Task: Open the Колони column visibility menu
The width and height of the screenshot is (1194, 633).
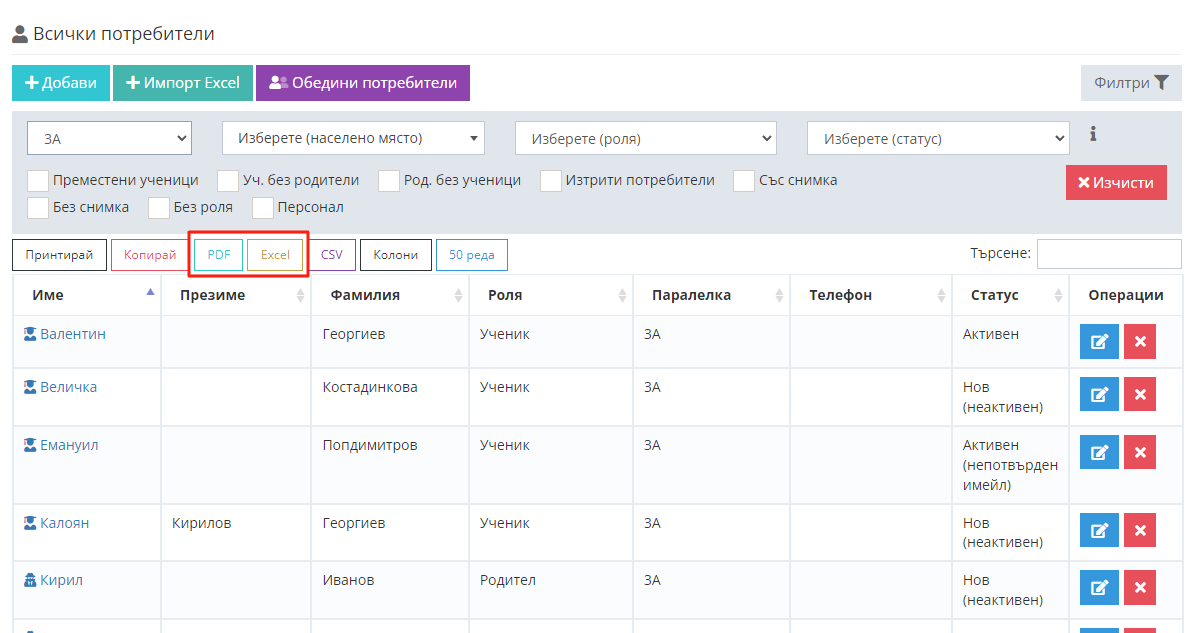Action: coord(396,255)
